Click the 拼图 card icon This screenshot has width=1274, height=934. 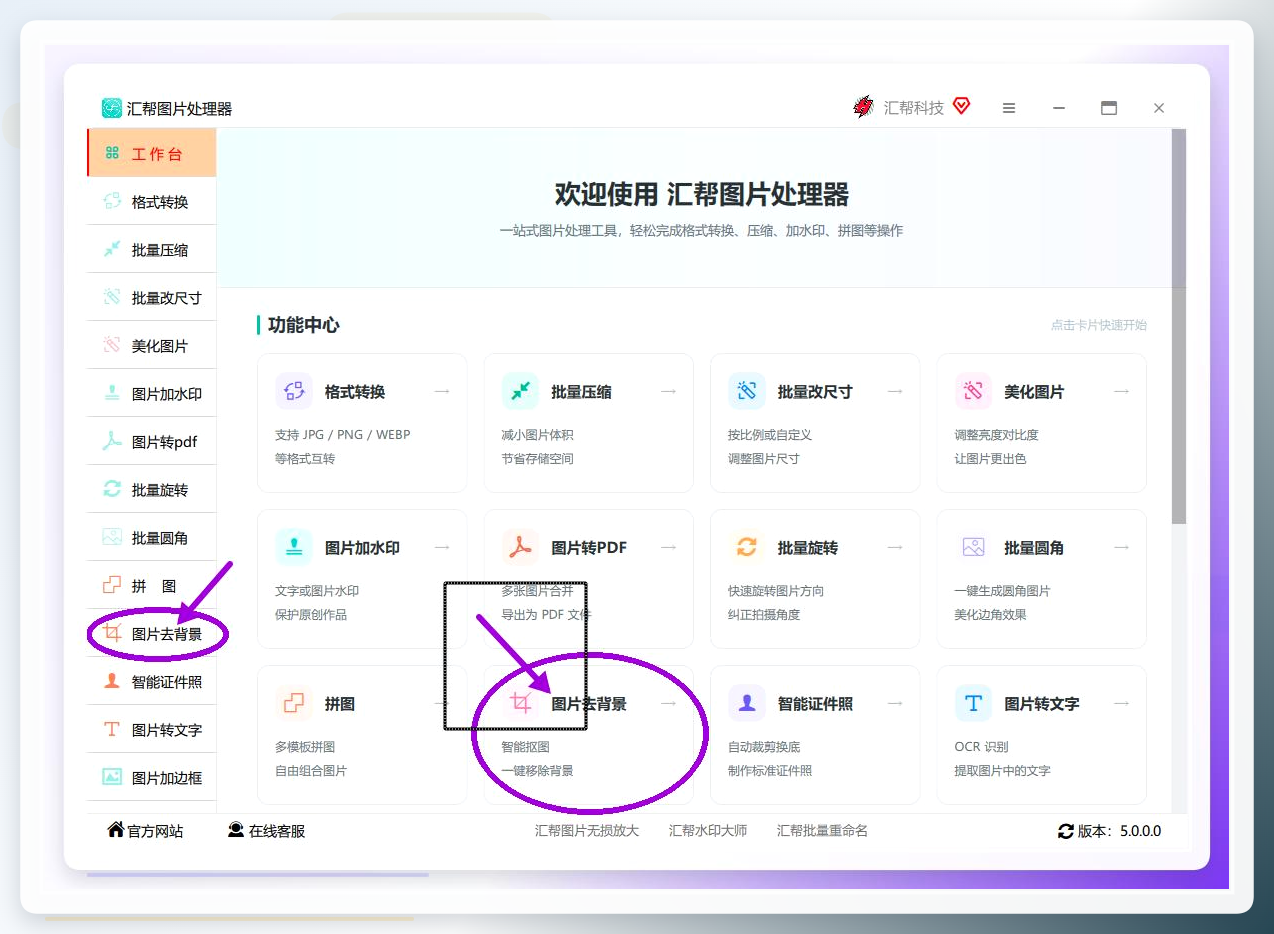tap(294, 703)
